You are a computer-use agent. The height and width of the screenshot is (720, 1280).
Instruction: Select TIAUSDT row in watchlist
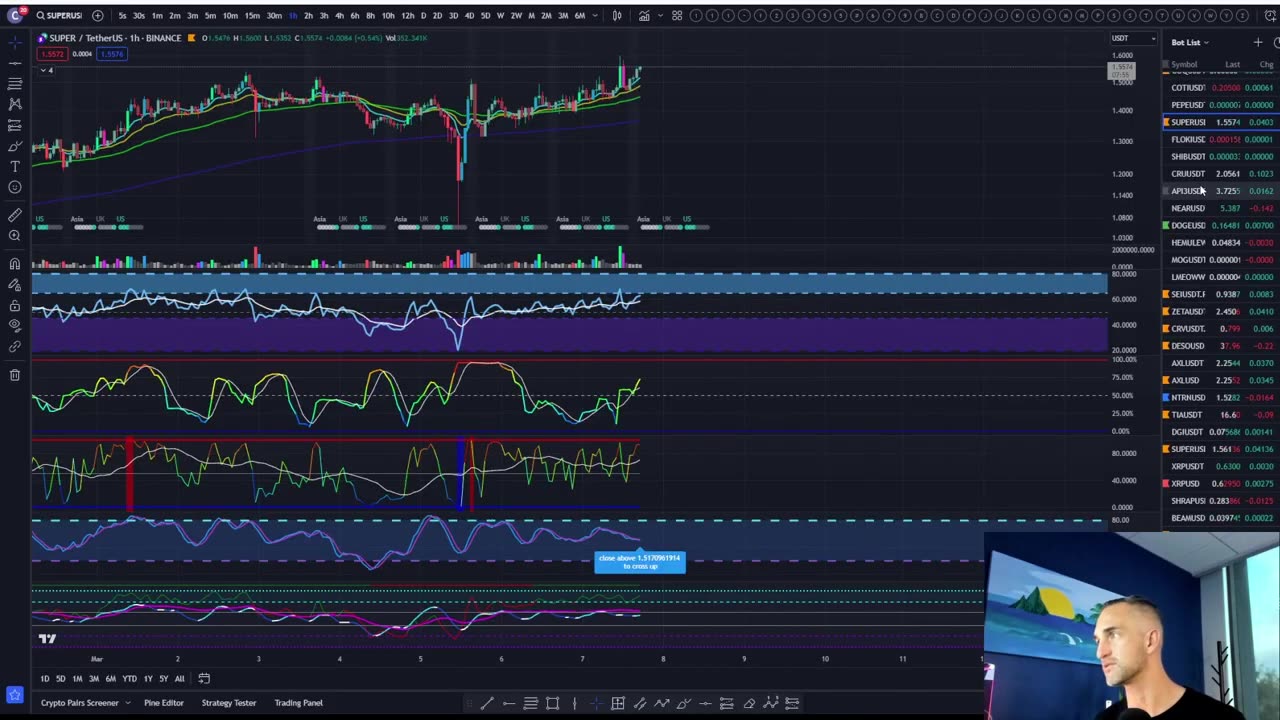(x=1220, y=414)
